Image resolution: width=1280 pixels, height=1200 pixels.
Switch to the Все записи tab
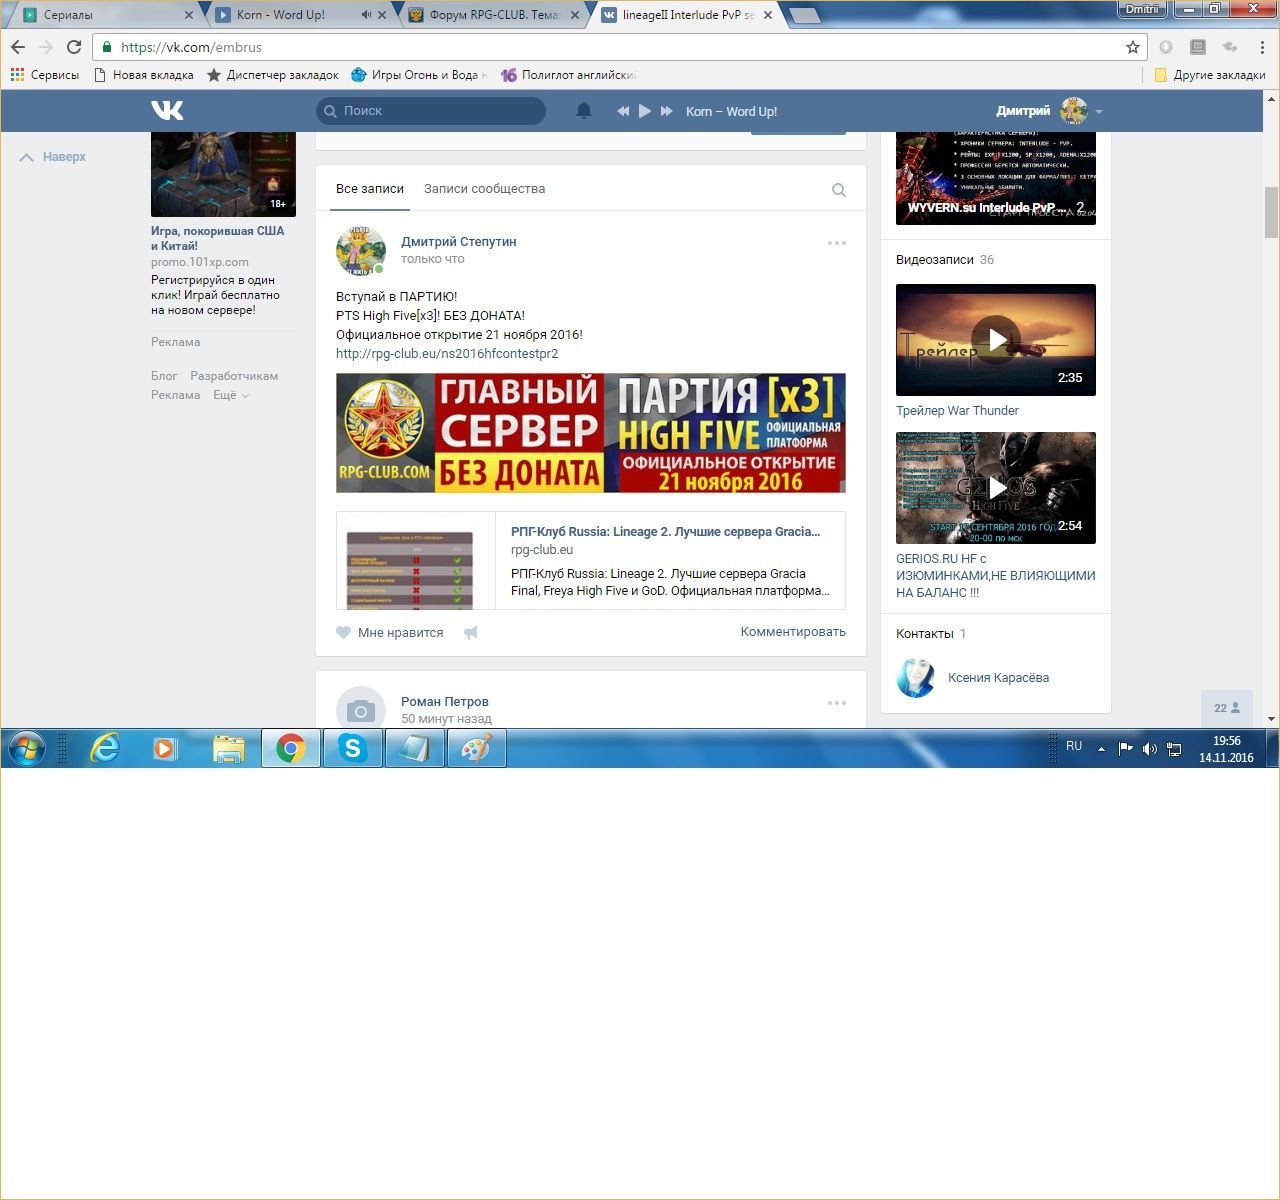(x=370, y=189)
